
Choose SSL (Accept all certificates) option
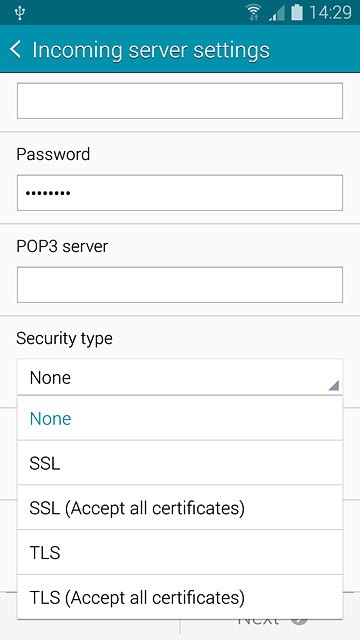(x=180, y=508)
